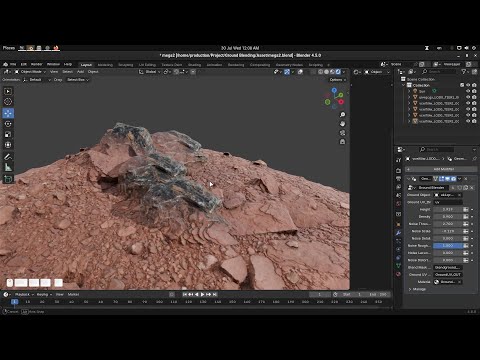The image size is (480, 360).
Task: Jump to the timeline start frame
Action: [x=185, y=294]
